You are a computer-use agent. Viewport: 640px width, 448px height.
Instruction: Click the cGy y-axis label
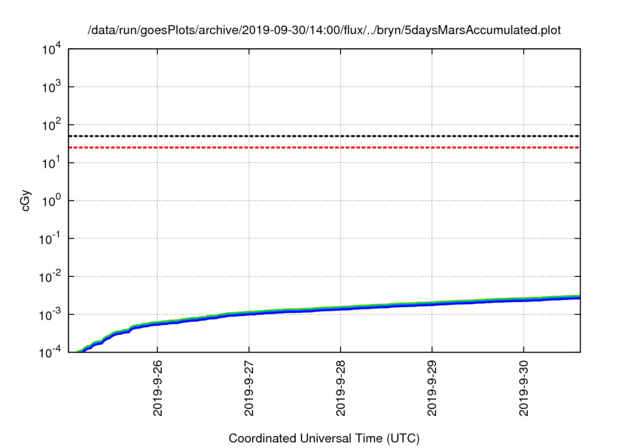click(25, 201)
